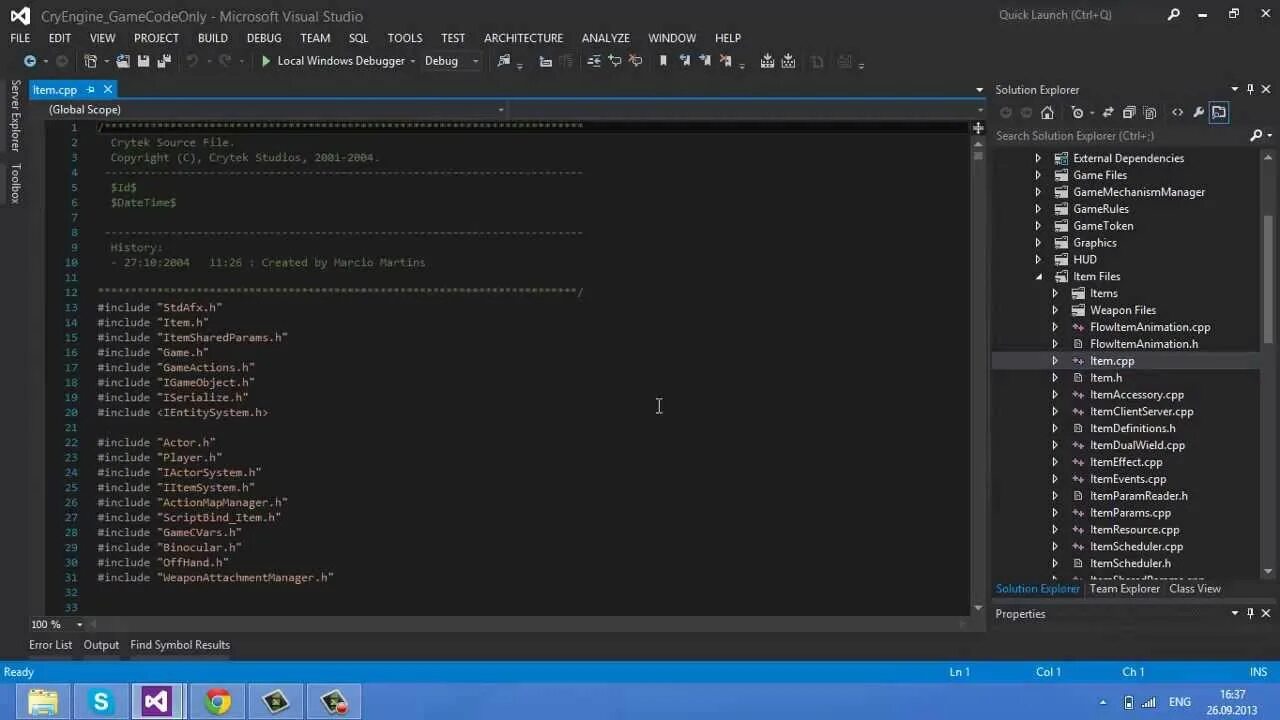Image resolution: width=1280 pixels, height=720 pixels.
Task: Click the Find in Files toolbar icon
Action: tap(503, 61)
